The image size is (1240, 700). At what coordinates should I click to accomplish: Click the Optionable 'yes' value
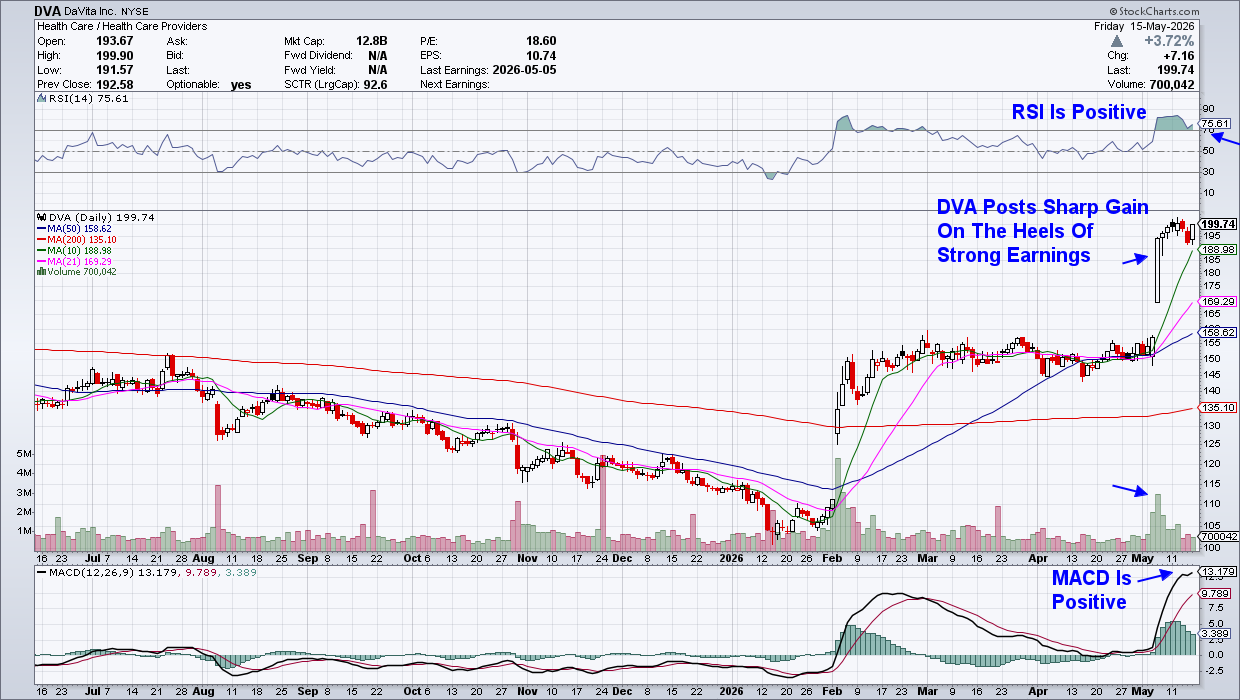[x=241, y=85]
